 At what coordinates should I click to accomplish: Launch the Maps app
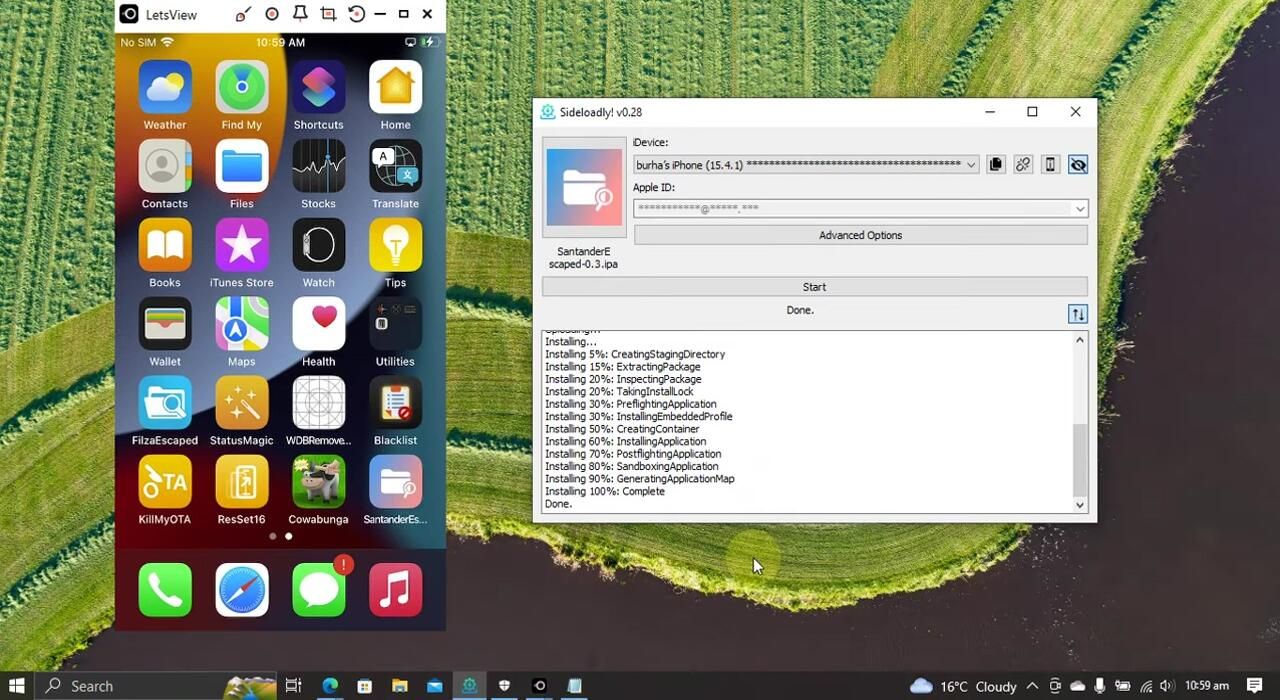(x=242, y=324)
